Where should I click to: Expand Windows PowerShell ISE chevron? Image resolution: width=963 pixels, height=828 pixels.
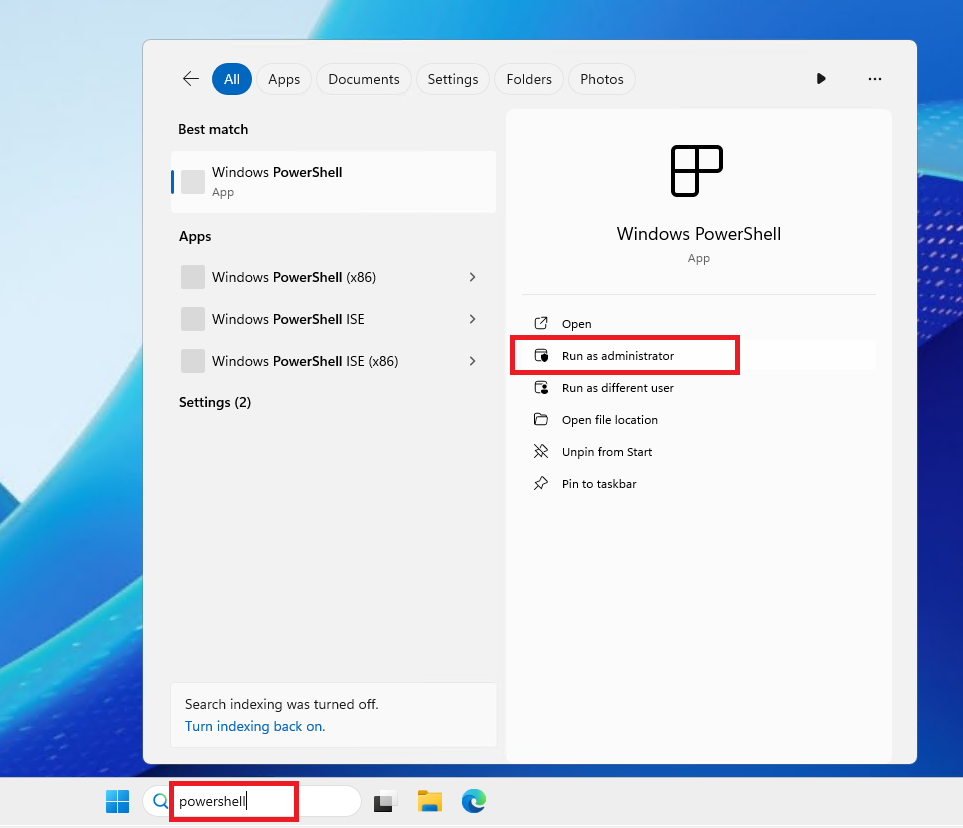point(472,319)
